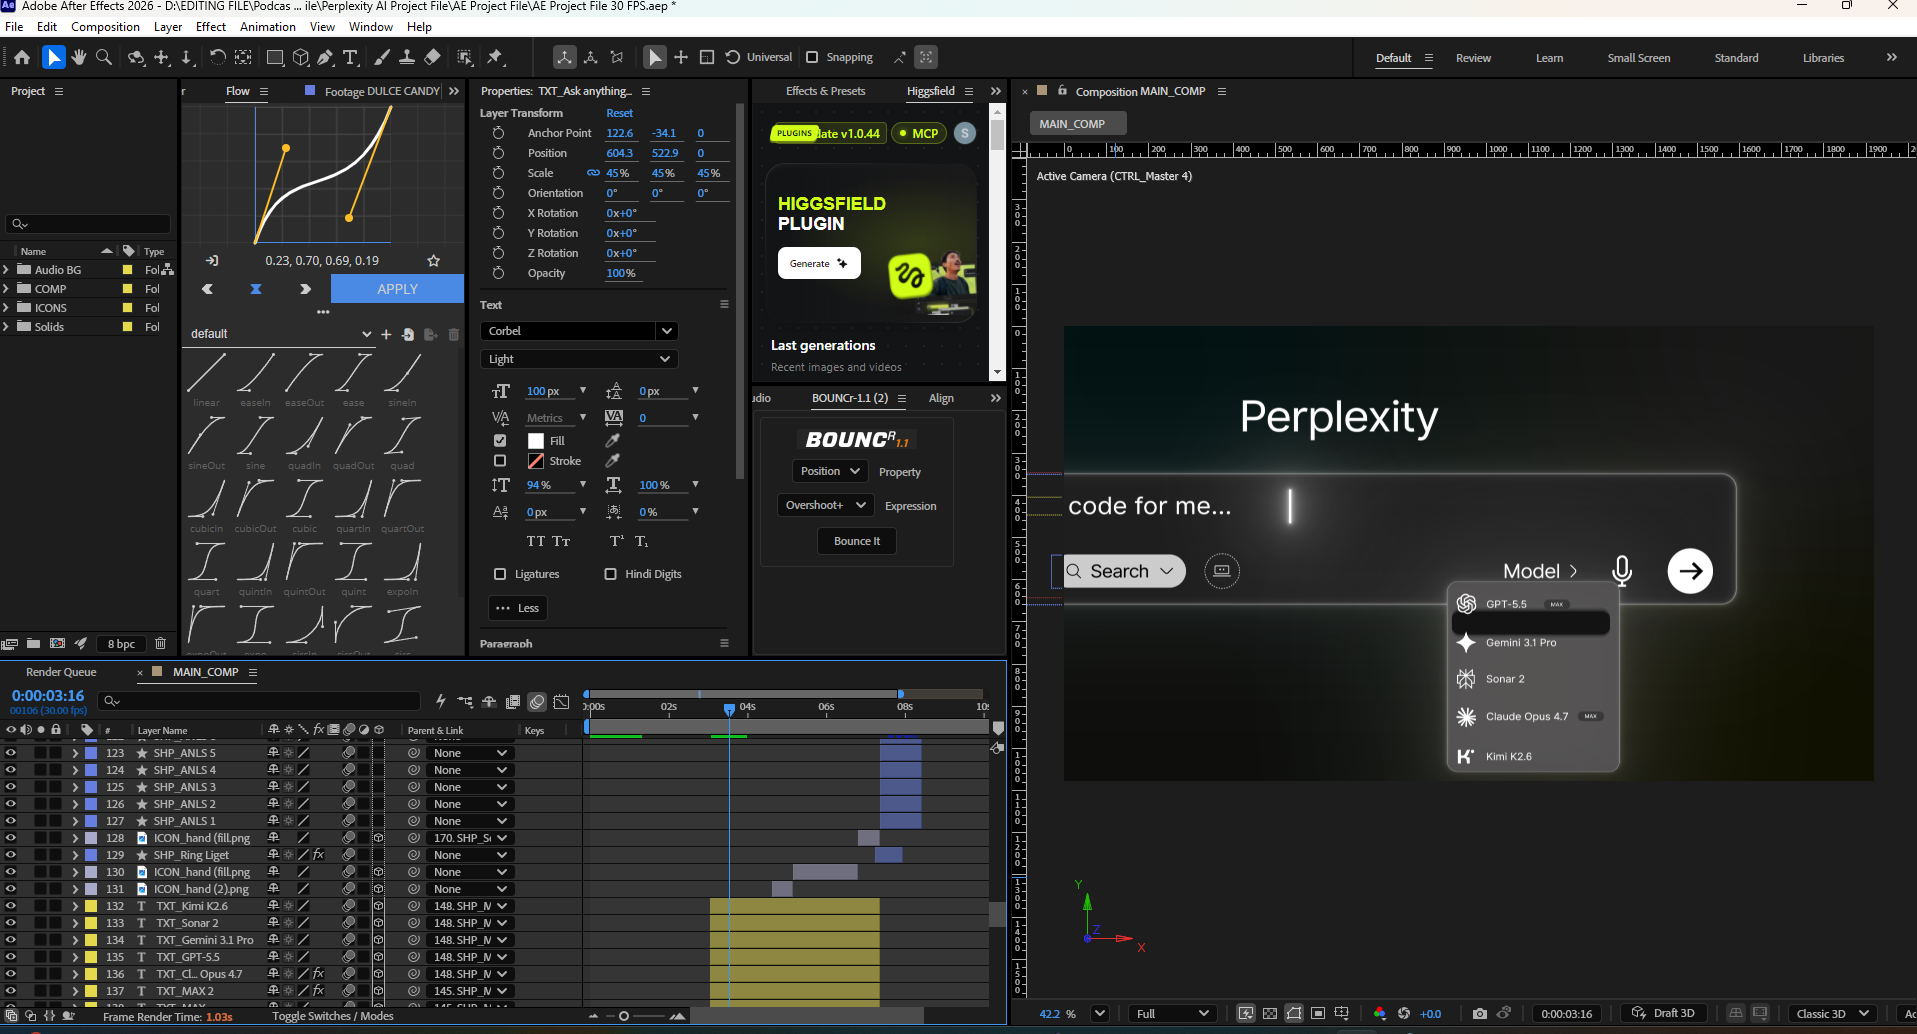
Task: Select the Puppet Pin tool
Action: (x=495, y=57)
